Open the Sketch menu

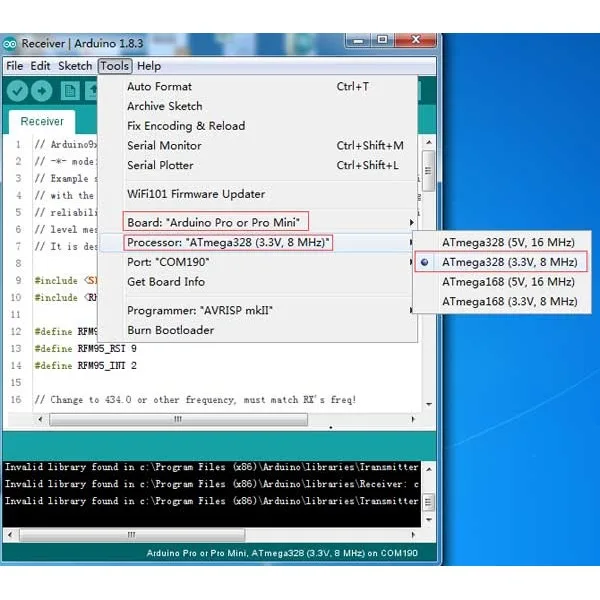pyautogui.click(x=75, y=66)
